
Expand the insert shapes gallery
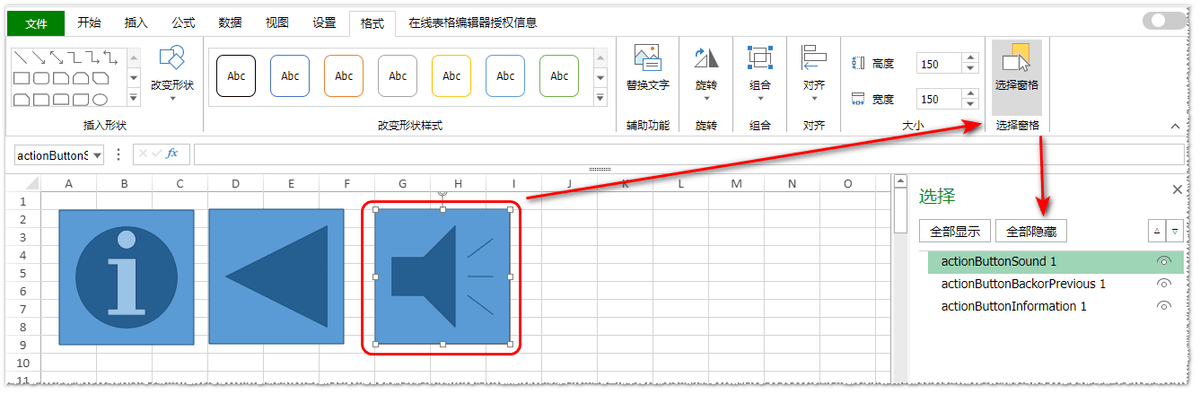[x=133, y=97]
